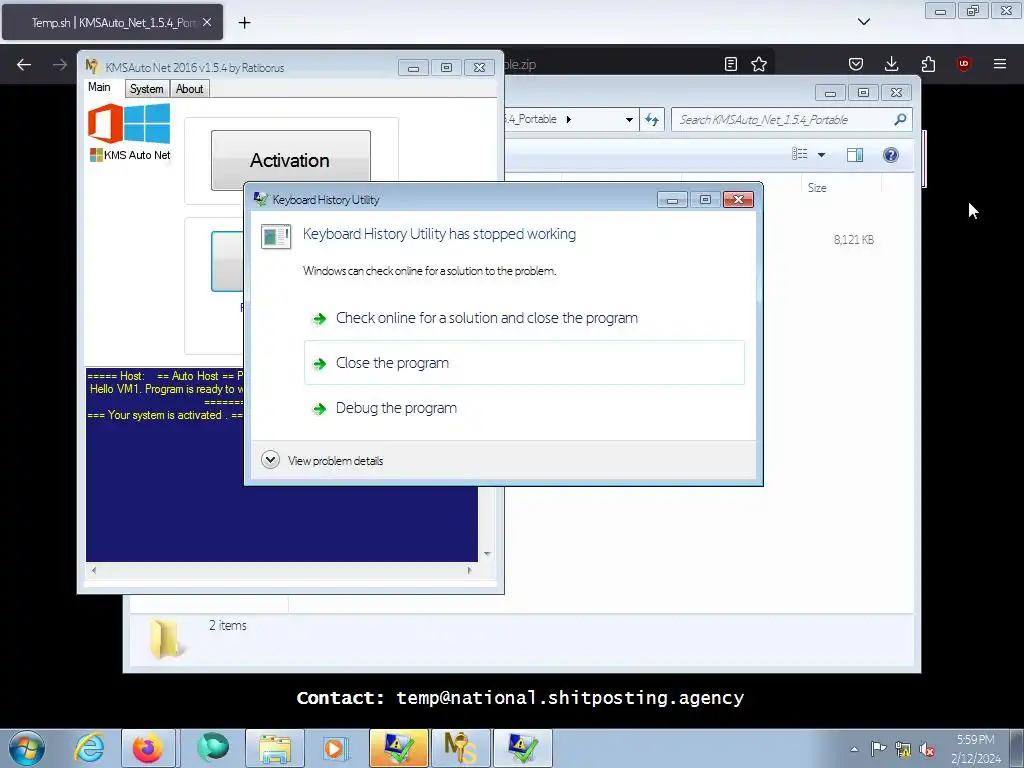Select the Main tab in KMSAuto

click(99, 88)
